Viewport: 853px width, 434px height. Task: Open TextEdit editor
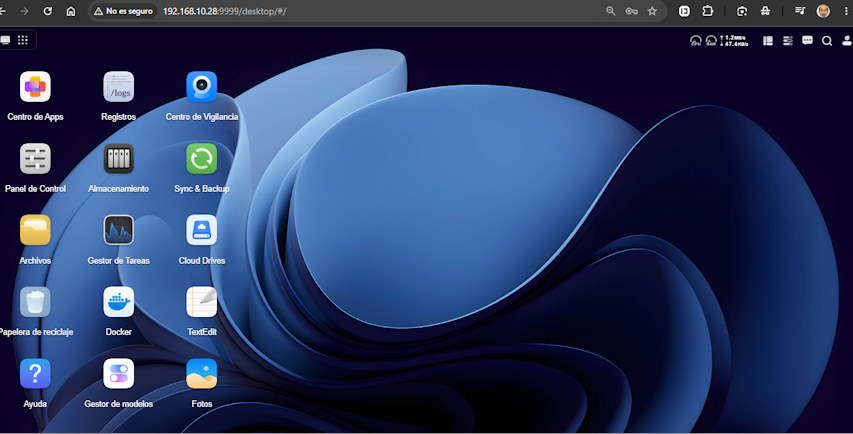[202, 302]
